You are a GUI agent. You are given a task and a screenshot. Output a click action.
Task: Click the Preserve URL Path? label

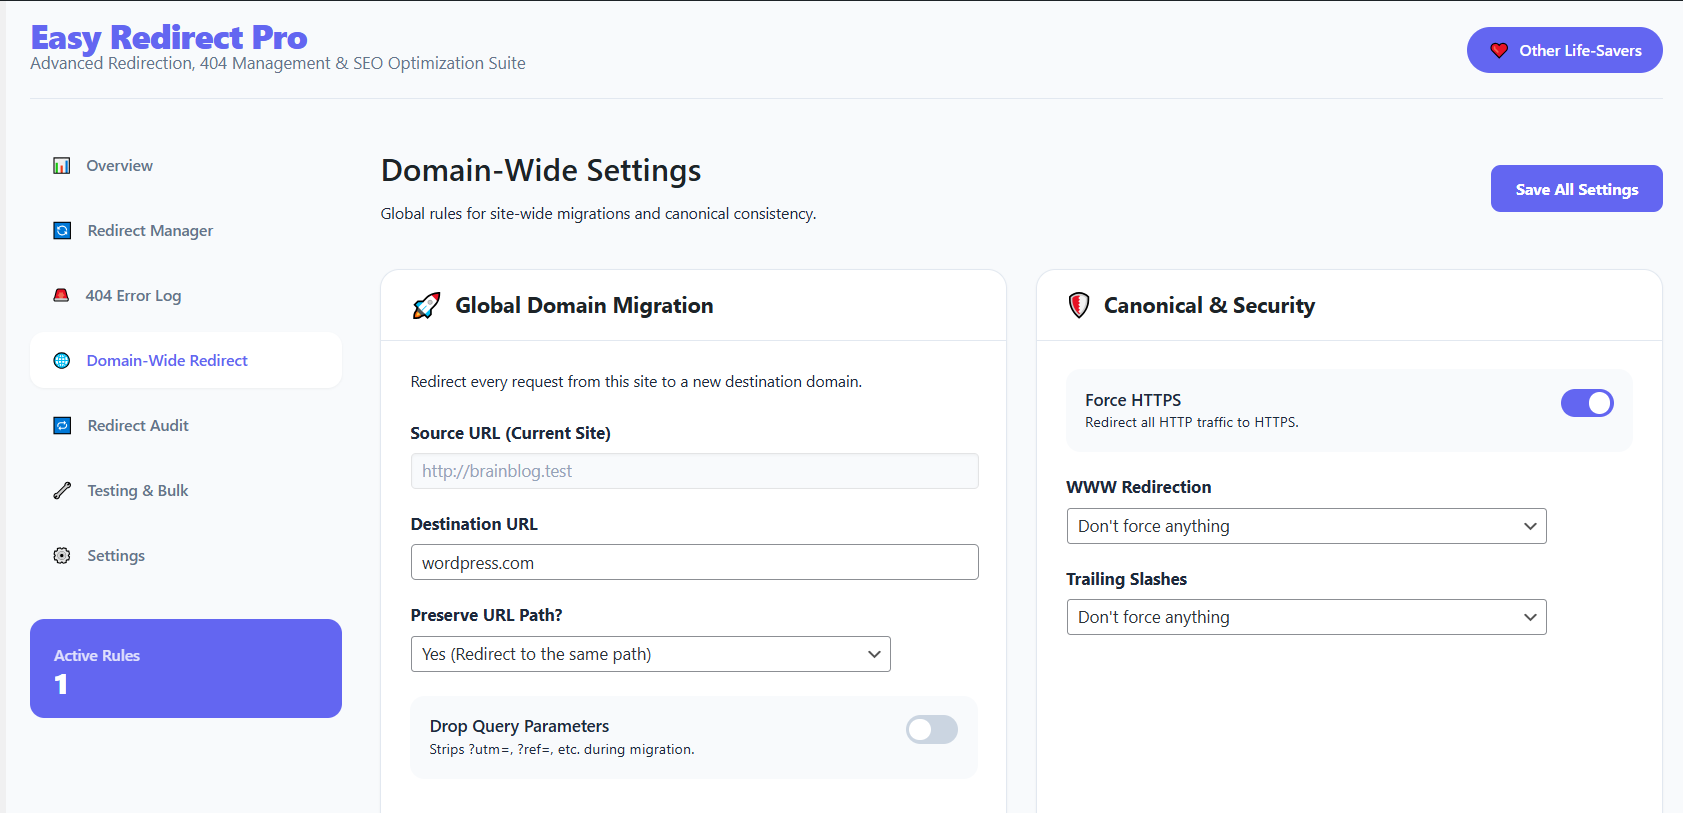pos(486,615)
